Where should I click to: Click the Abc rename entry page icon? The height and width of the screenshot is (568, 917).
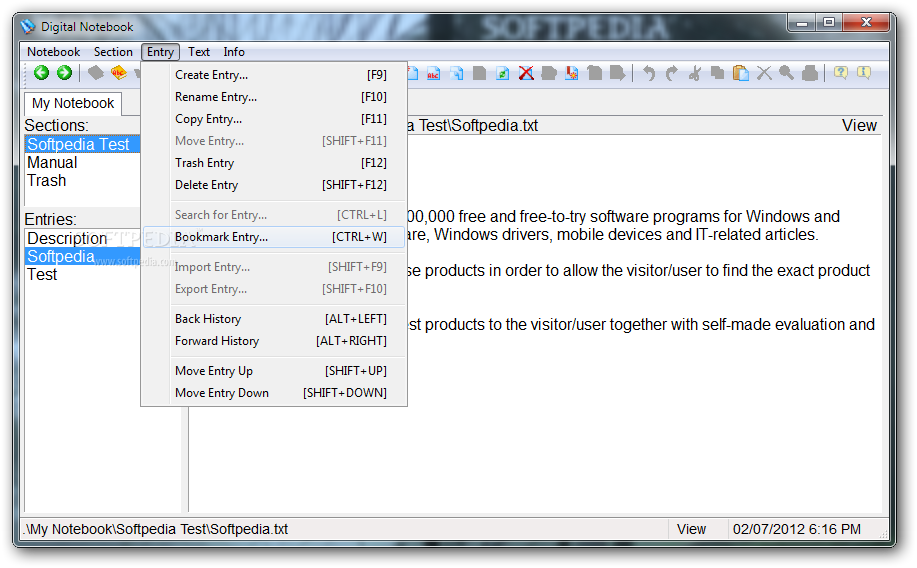coord(433,73)
